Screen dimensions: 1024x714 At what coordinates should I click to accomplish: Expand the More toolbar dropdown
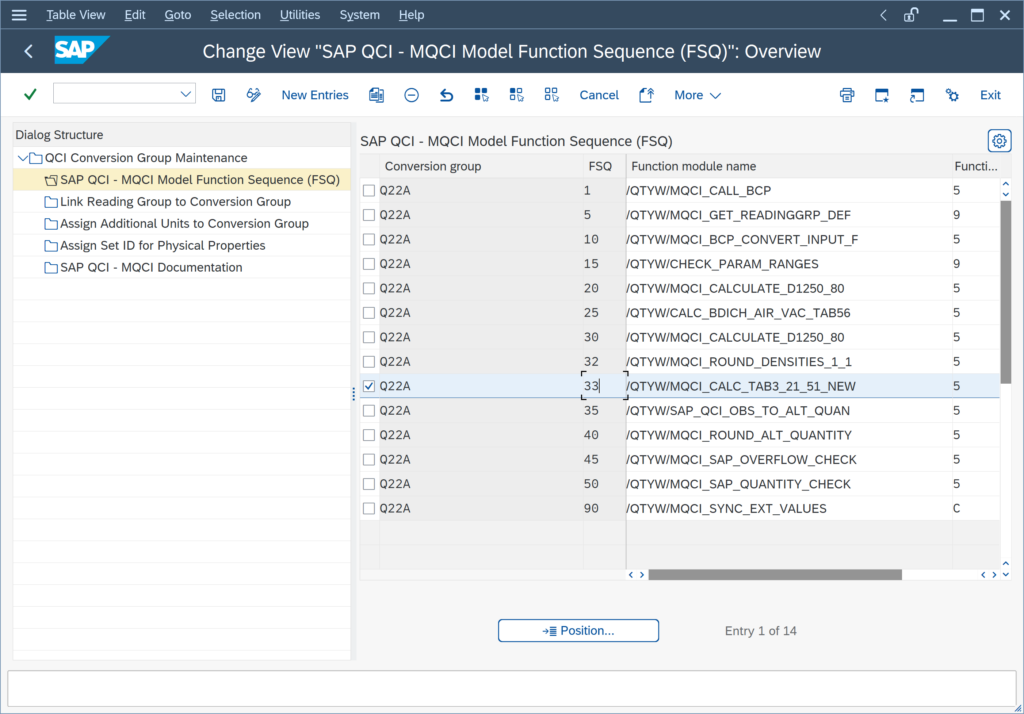697,95
